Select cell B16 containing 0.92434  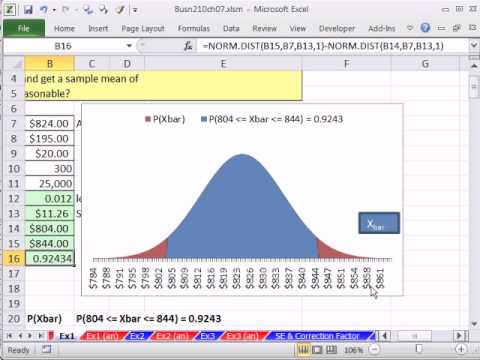coord(49,259)
